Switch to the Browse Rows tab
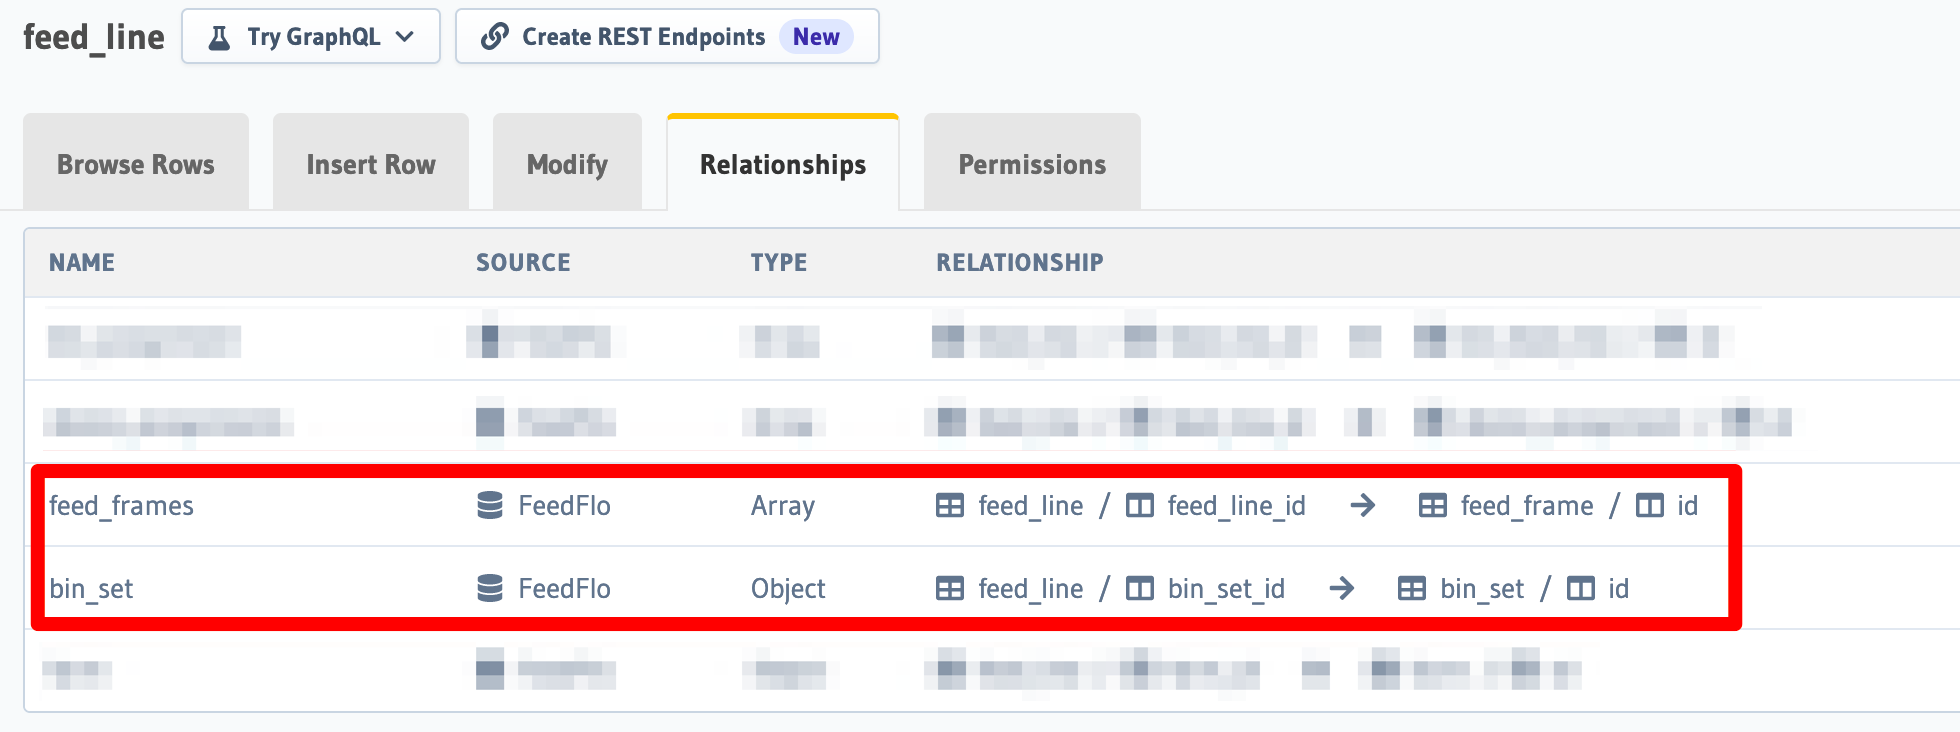 point(135,163)
